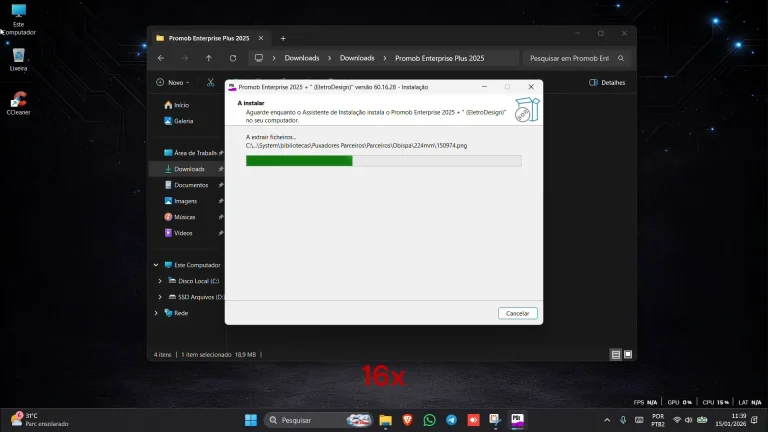Open Músicas in Explorer sidebar
The image size is (768, 432).
coord(180,217)
